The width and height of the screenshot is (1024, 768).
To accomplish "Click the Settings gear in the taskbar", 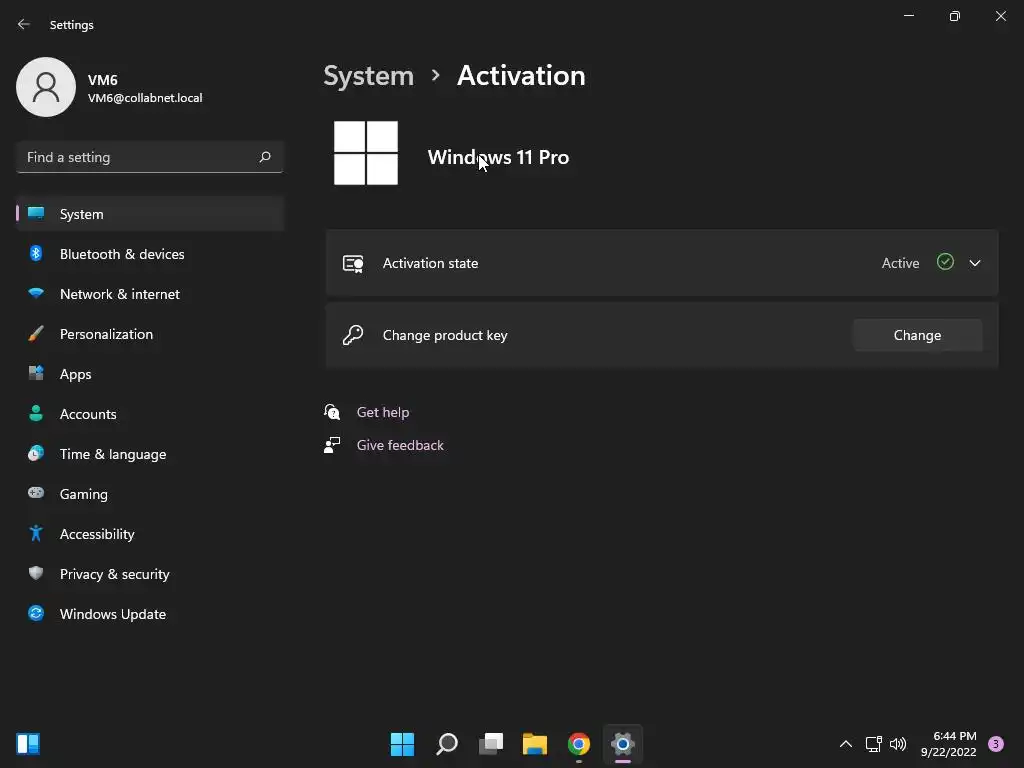I will [x=623, y=744].
